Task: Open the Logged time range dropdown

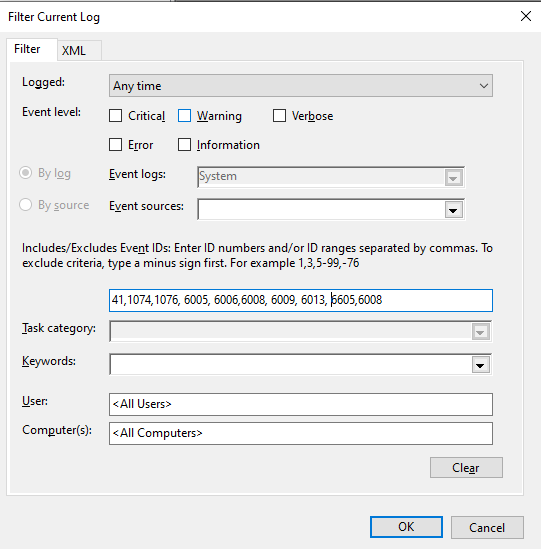Action: 301,86
